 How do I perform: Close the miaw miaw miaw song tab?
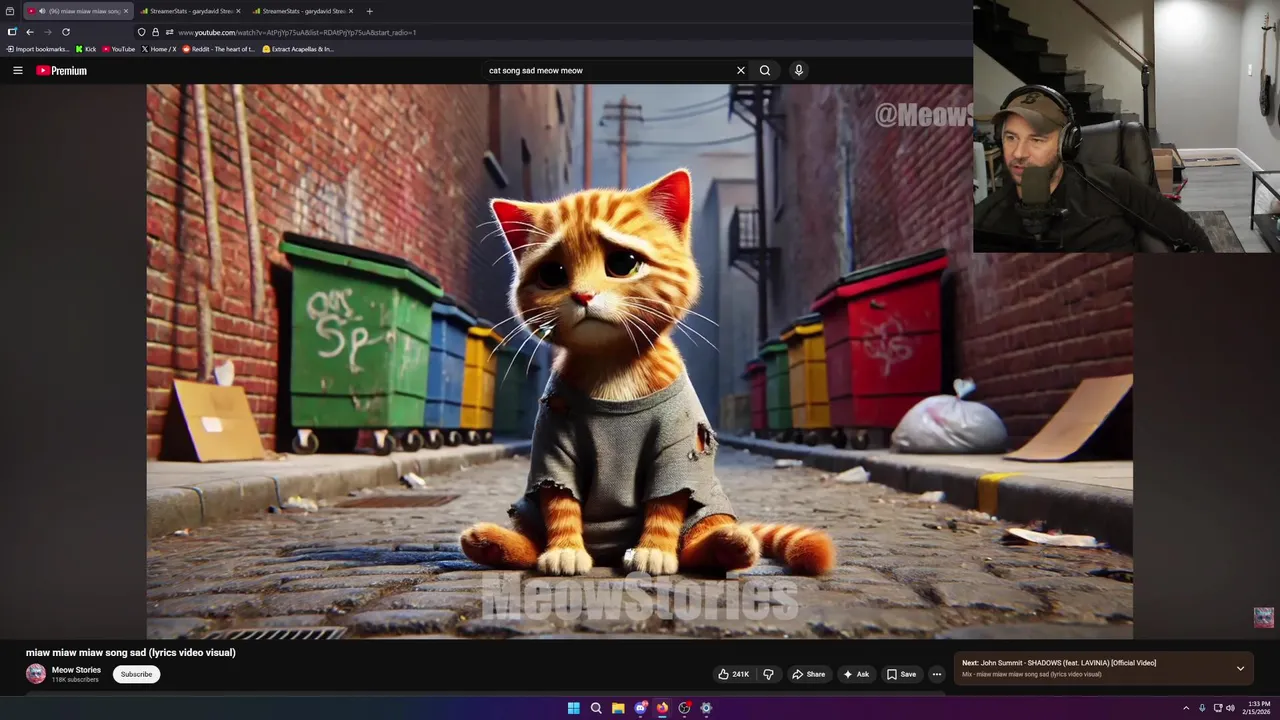click(126, 11)
